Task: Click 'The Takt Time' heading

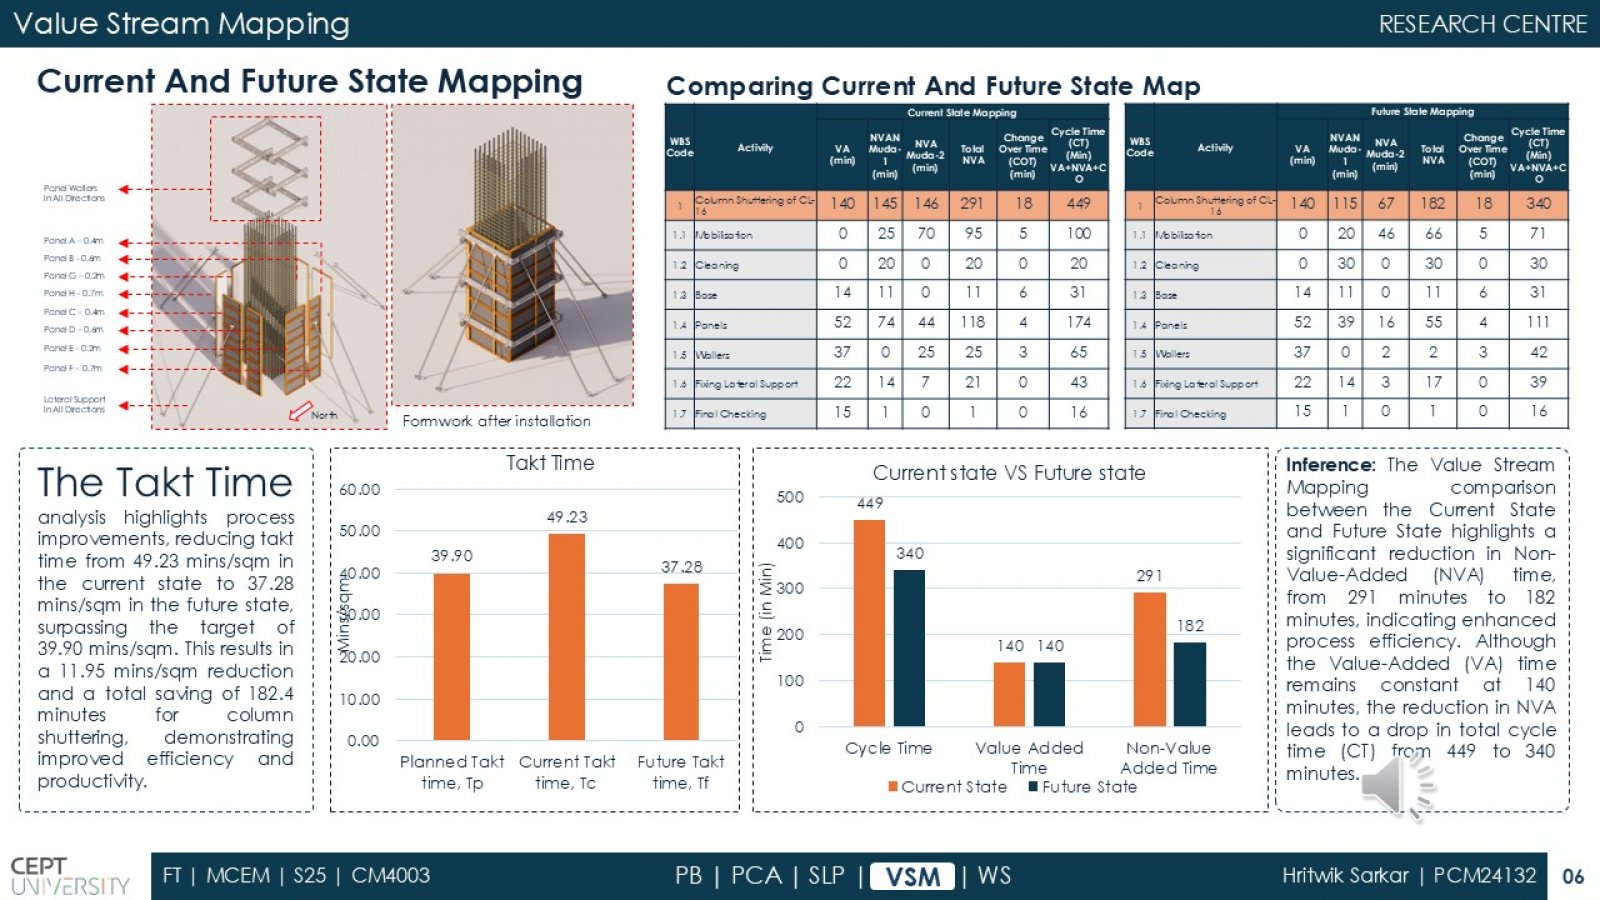Action: (x=165, y=482)
